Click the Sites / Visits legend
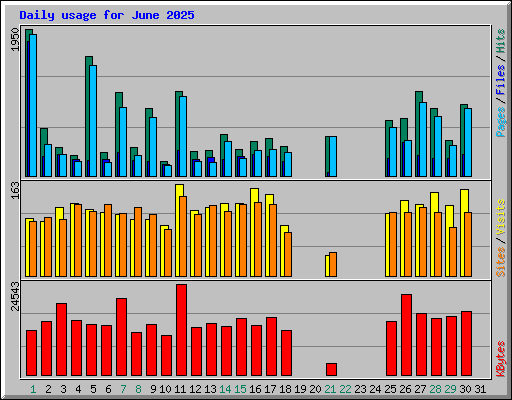This screenshot has width=512, height=400. 501,238
